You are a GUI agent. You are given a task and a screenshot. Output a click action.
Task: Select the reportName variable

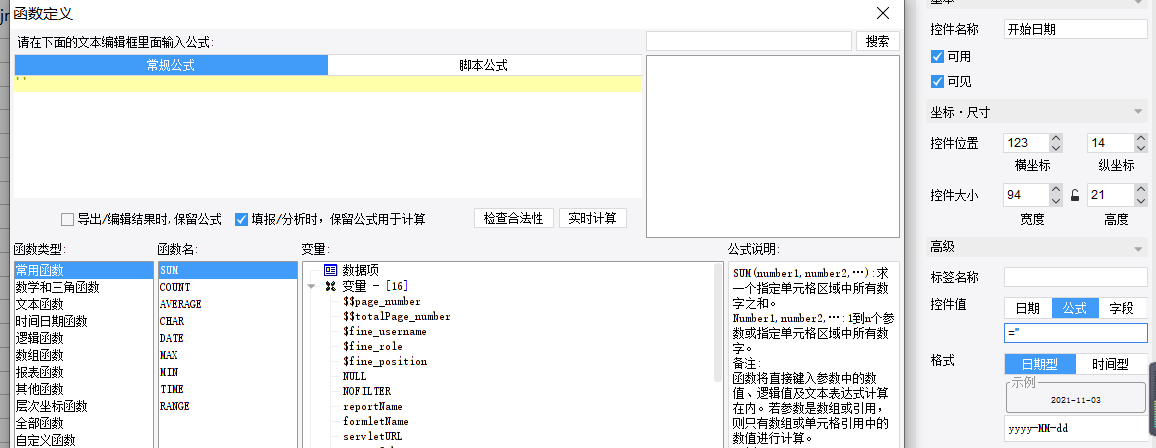[x=373, y=407]
